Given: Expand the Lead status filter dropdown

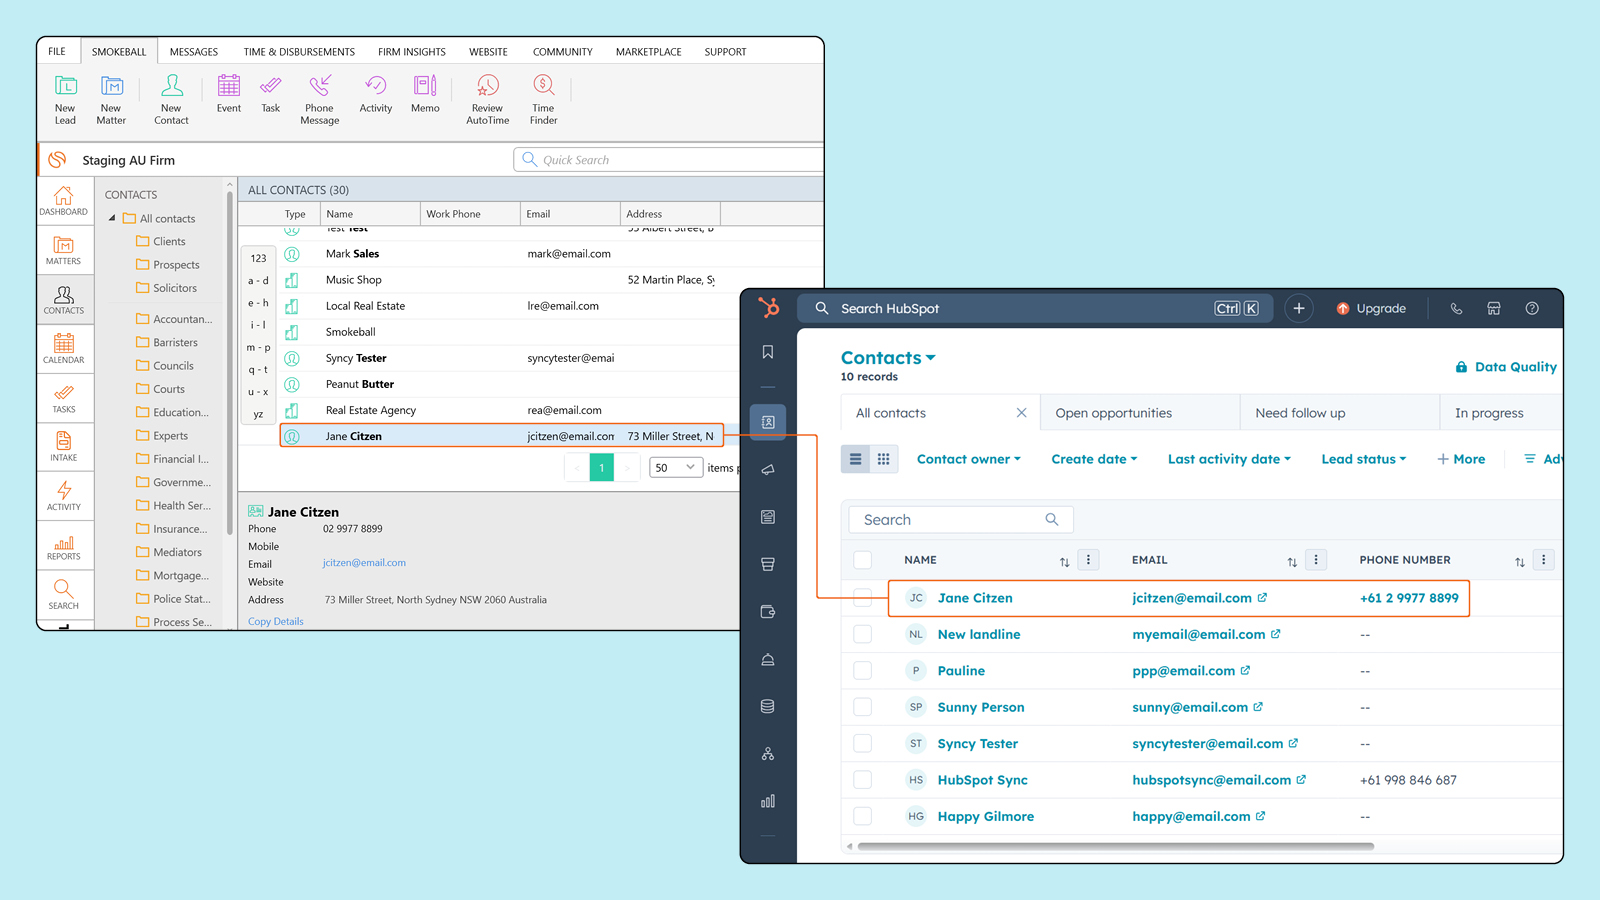Looking at the screenshot, I should tap(1363, 459).
